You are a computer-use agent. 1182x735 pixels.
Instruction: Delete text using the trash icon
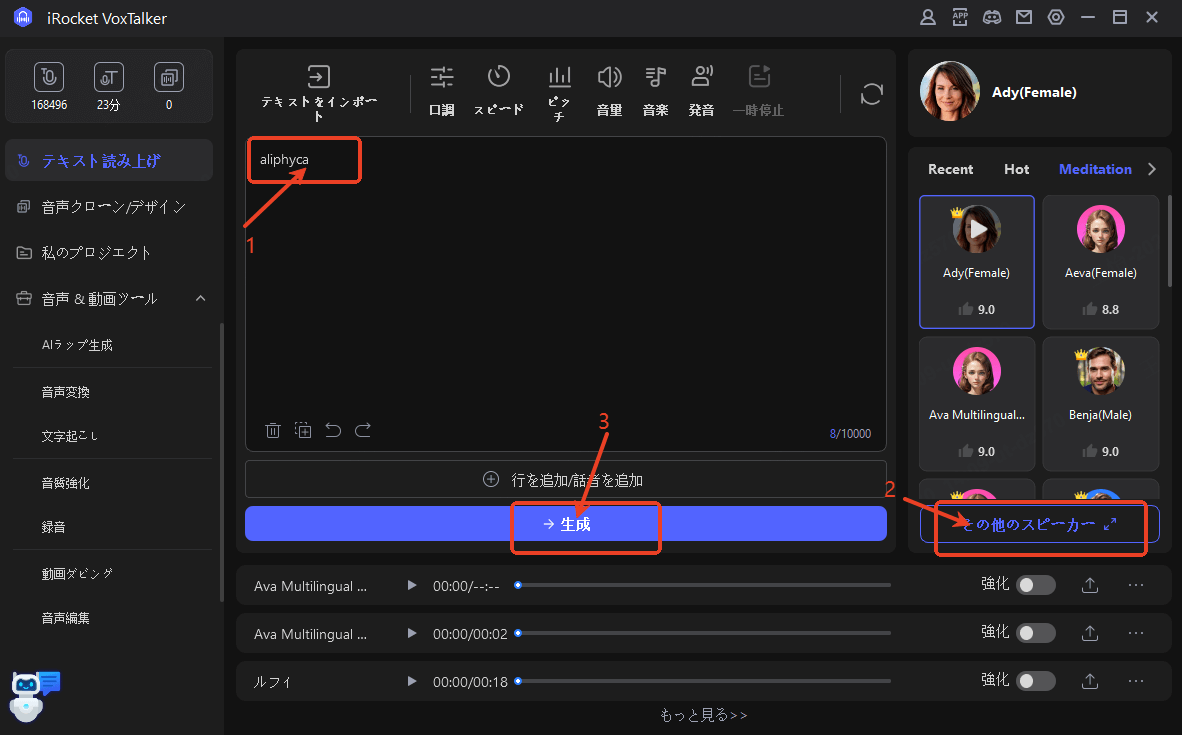[273, 430]
